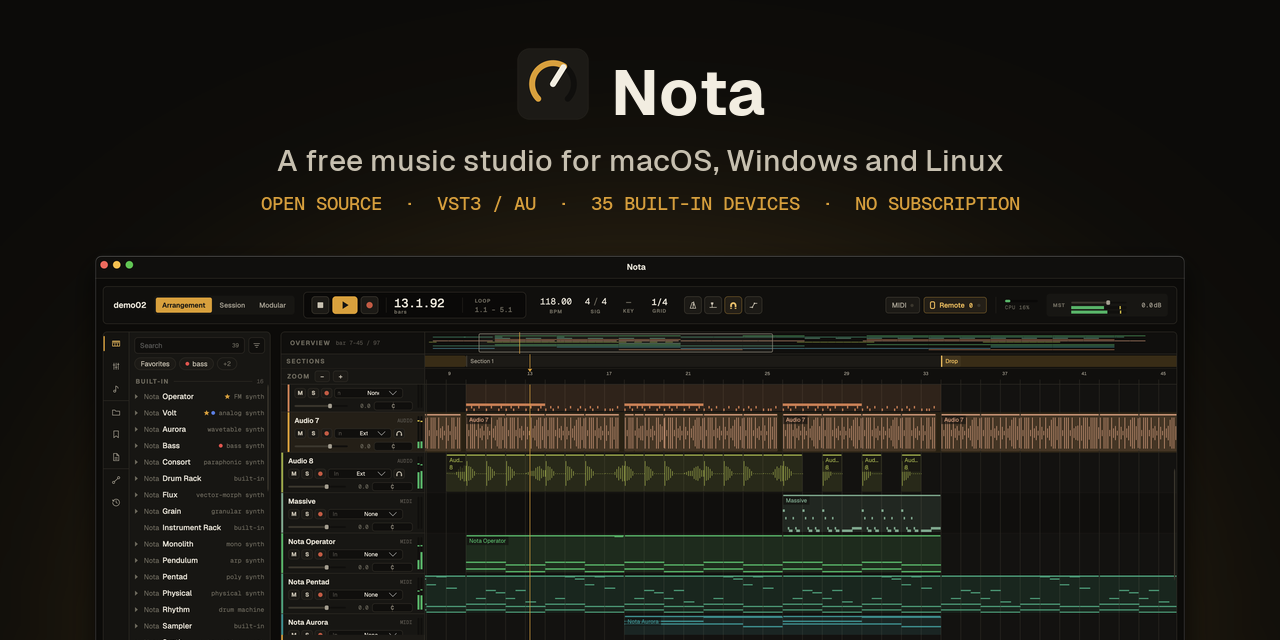Image resolution: width=1280 pixels, height=640 pixels.
Task: Solo the Audio 7 track
Action: coord(313,433)
